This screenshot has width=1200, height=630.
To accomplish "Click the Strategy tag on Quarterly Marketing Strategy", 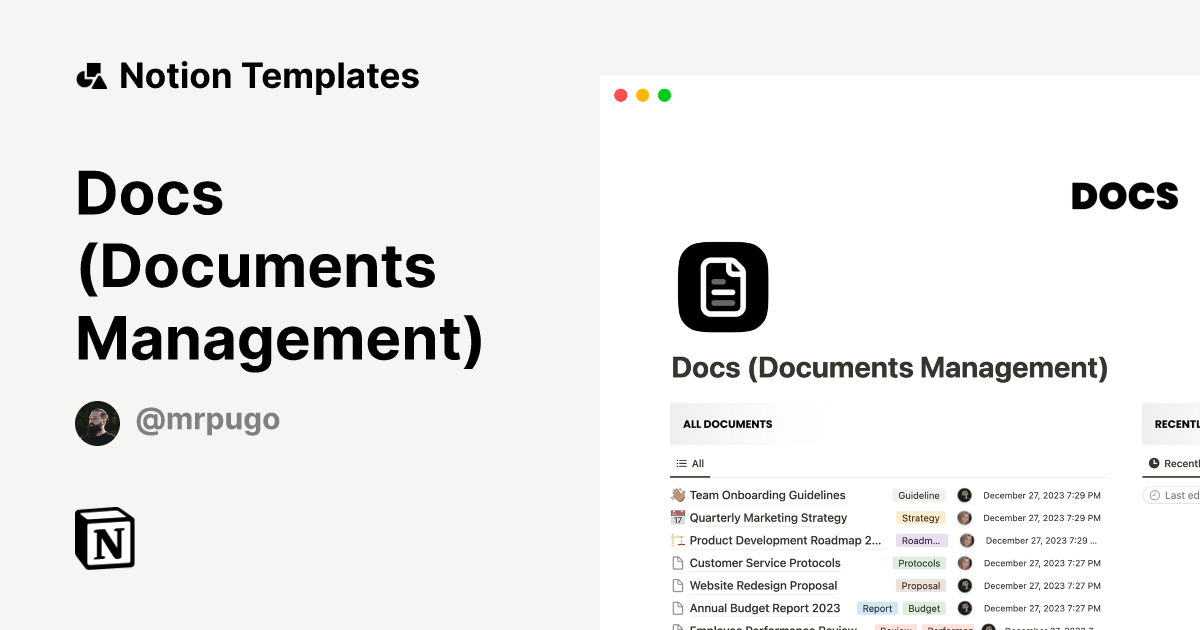I will (x=919, y=518).
